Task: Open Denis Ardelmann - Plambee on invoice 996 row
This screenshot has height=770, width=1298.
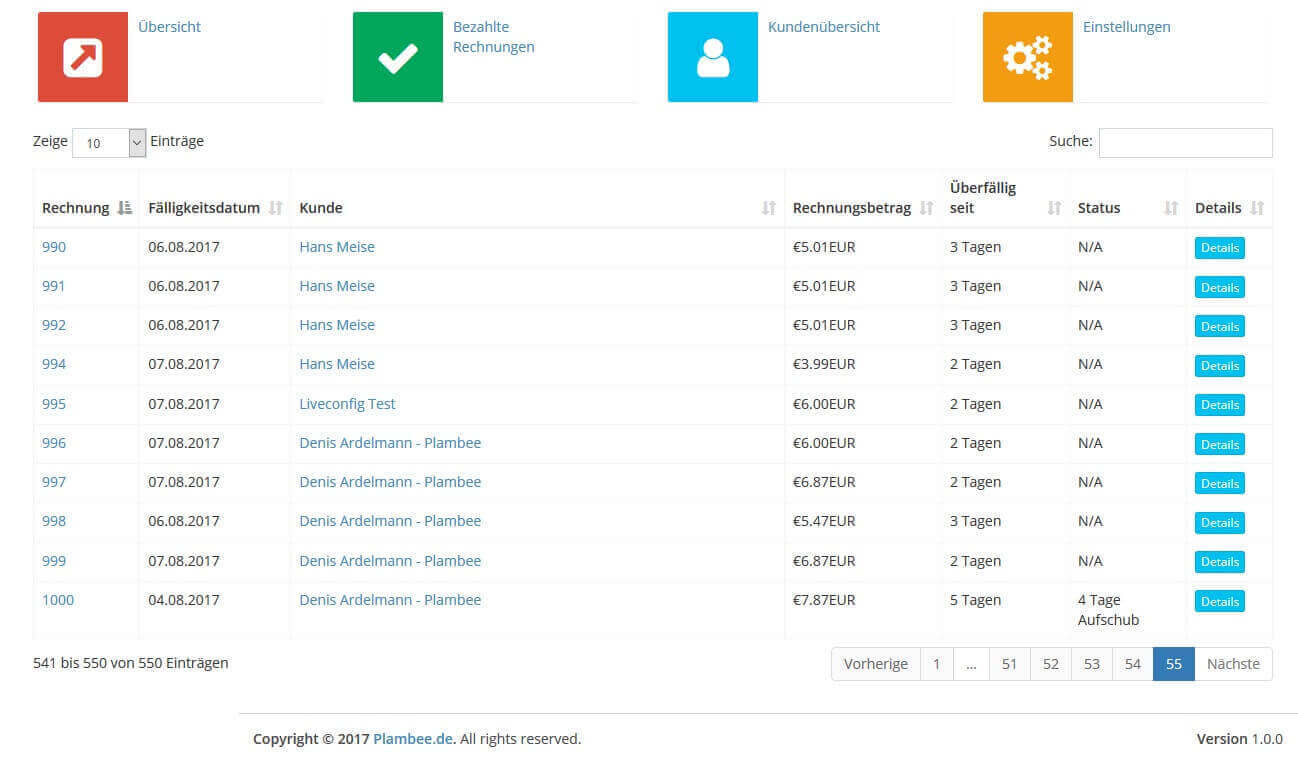Action: pyautogui.click(x=390, y=443)
